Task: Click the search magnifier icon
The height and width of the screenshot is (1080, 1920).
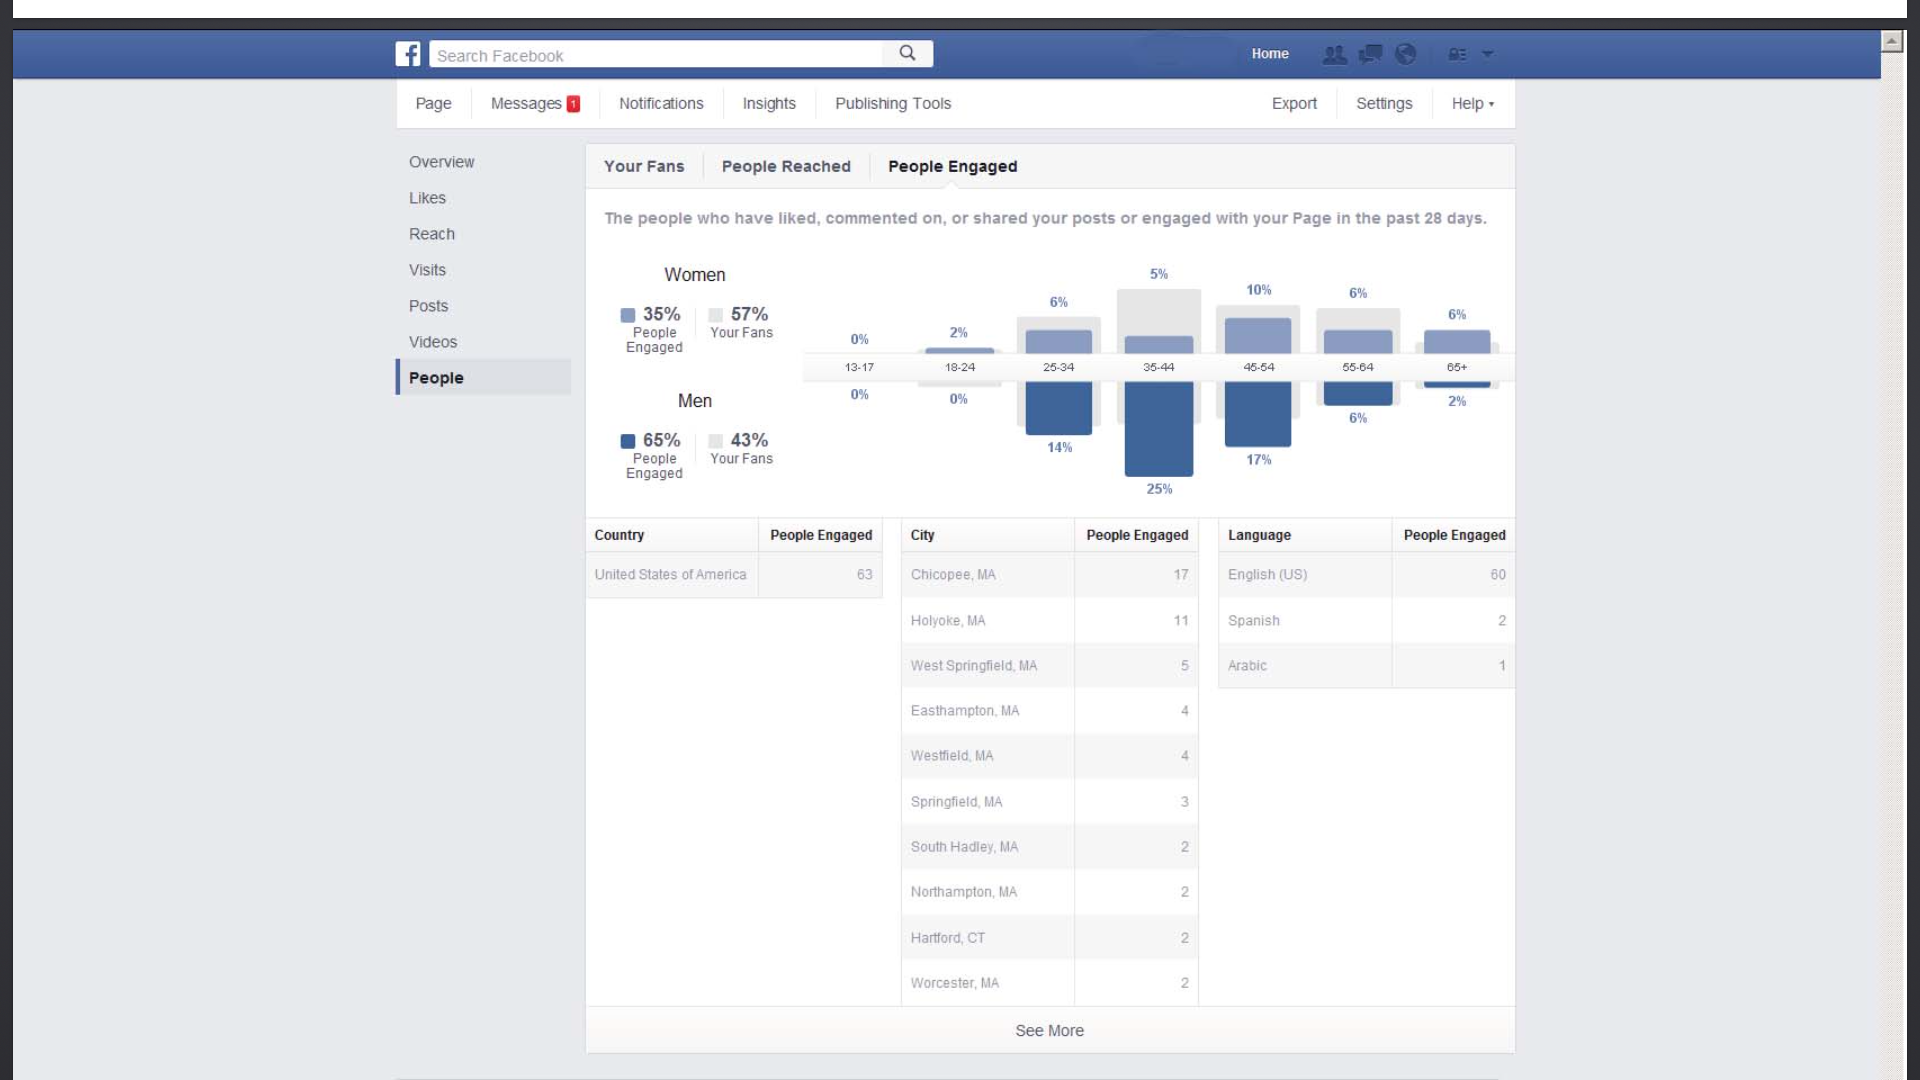Action: click(x=907, y=53)
